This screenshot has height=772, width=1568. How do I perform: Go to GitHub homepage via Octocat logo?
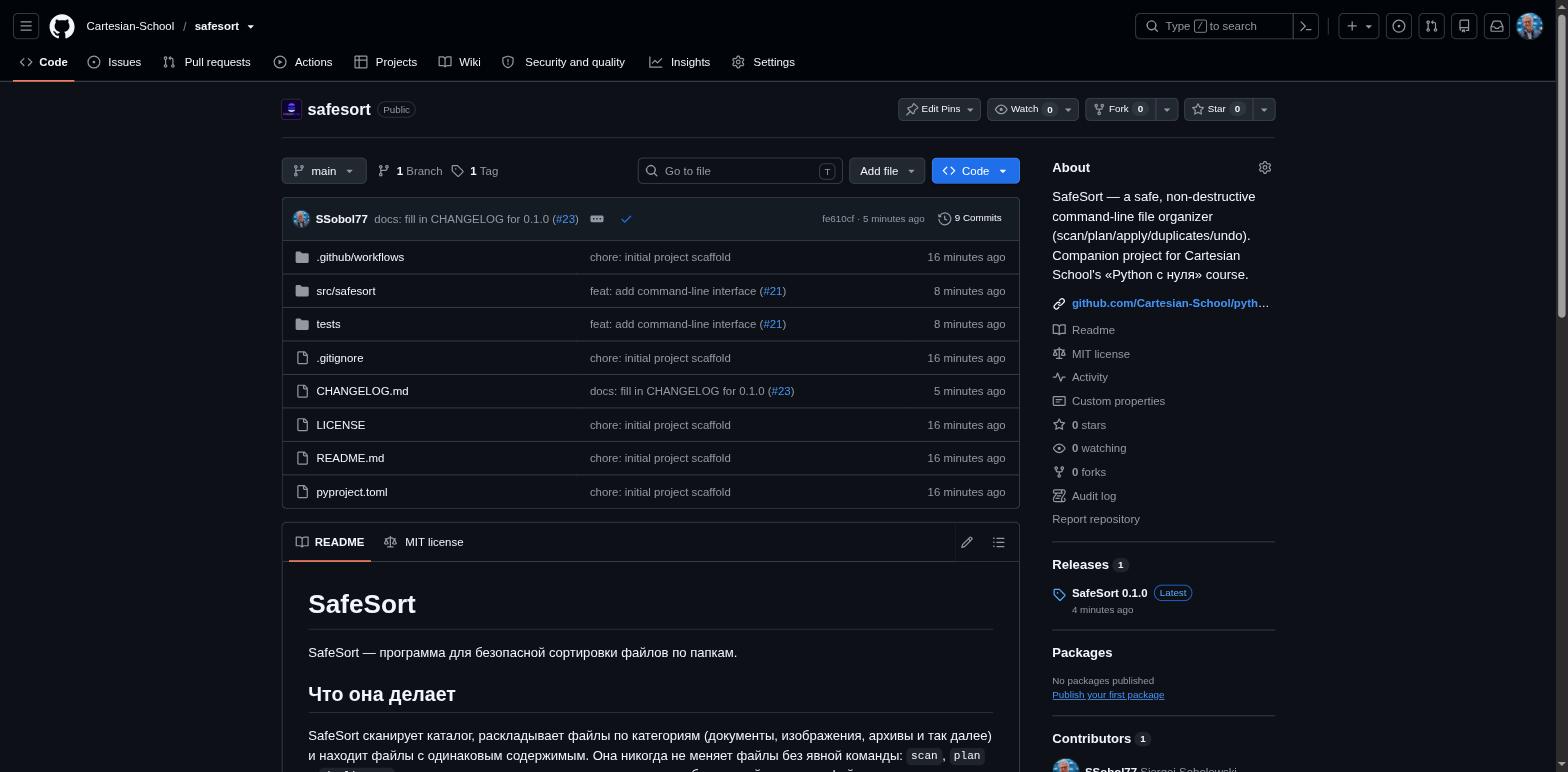(62, 26)
